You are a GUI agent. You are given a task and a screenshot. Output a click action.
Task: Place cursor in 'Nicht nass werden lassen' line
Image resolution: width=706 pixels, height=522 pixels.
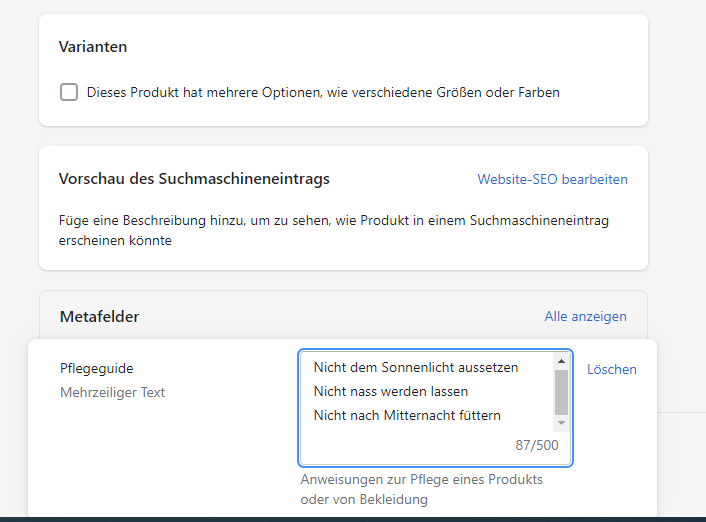(390, 391)
